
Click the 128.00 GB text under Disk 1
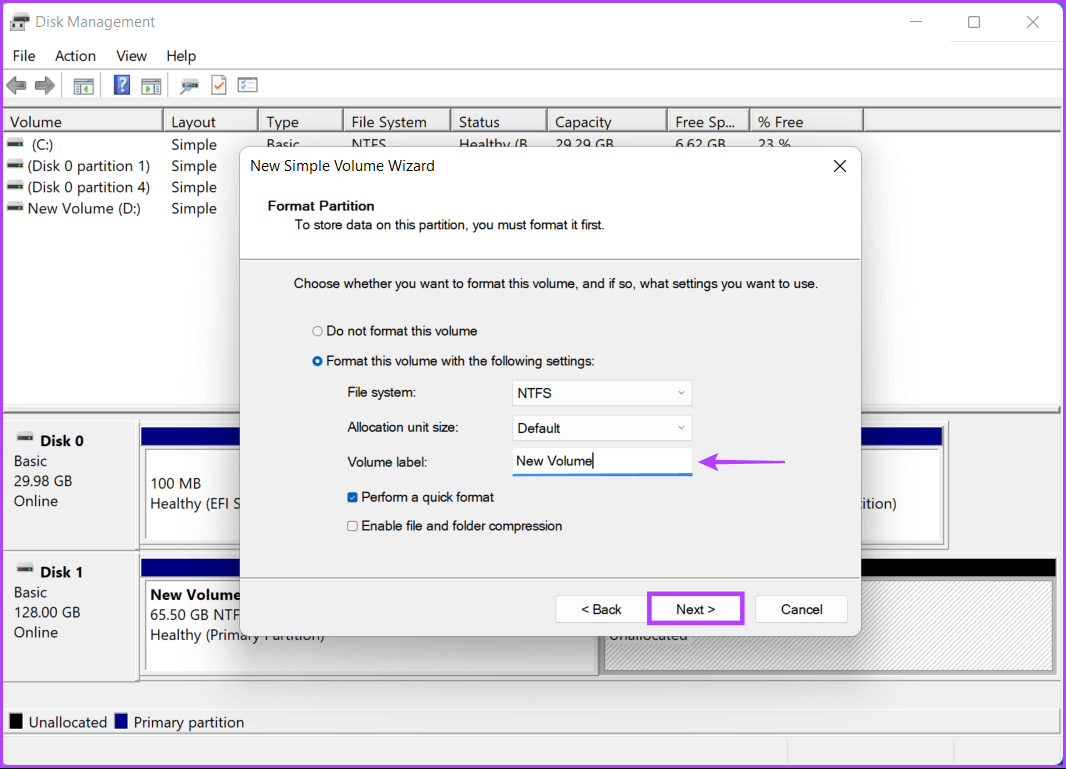pos(47,612)
